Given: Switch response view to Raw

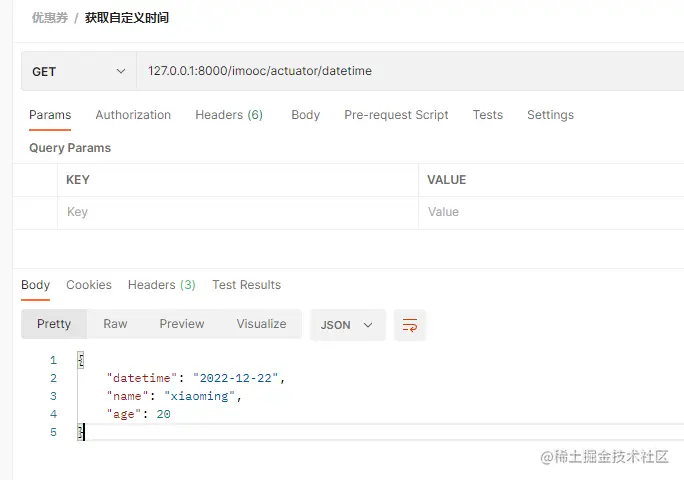Looking at the screenshot, I should (x=115, y=324).
